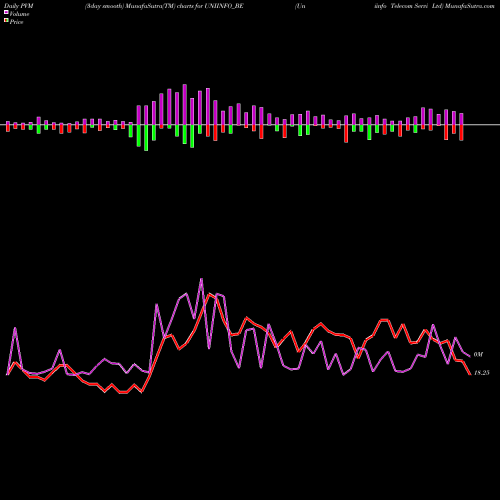Click the Volume legend color swatch

(x=6, y=13)
